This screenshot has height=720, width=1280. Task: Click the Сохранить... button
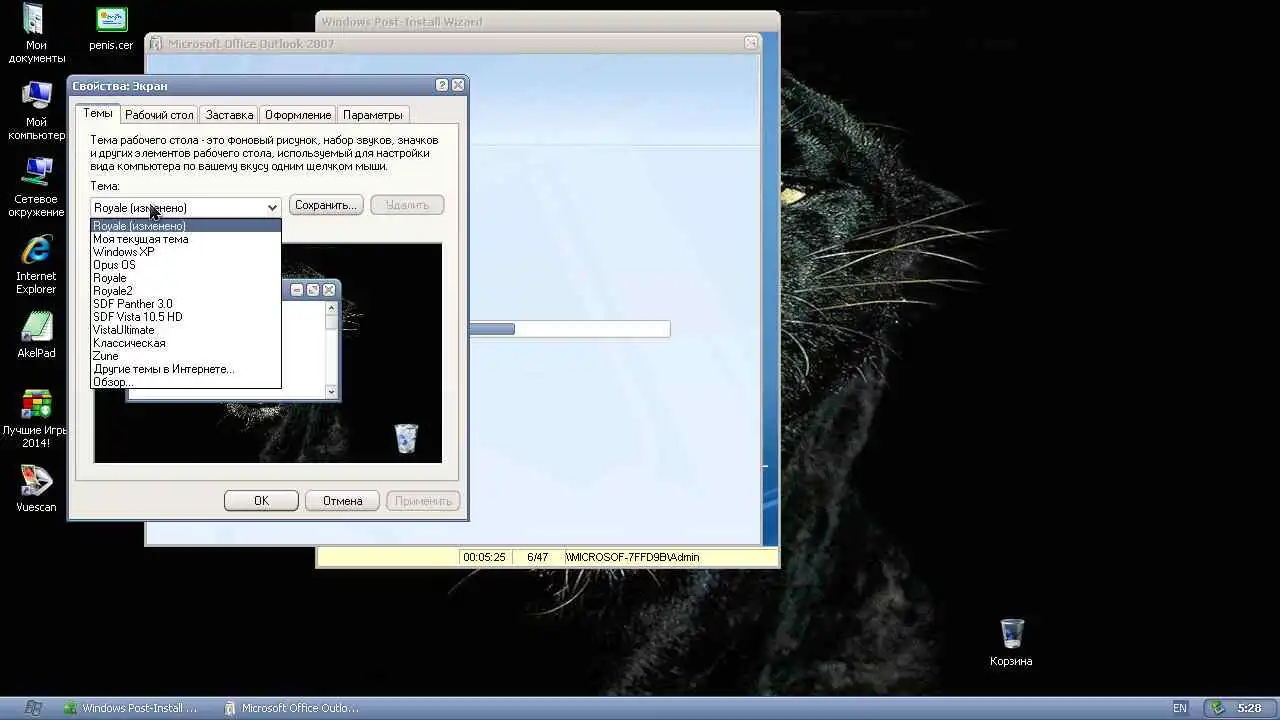coord(326,205)
